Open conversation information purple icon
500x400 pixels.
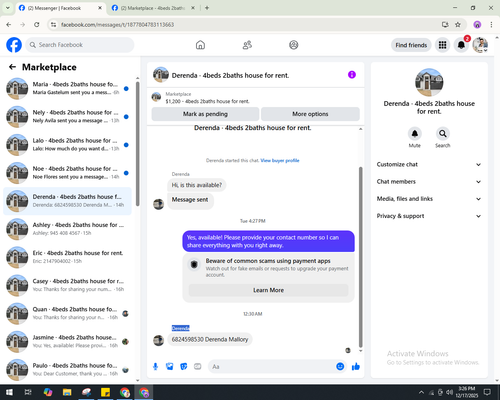352,75
